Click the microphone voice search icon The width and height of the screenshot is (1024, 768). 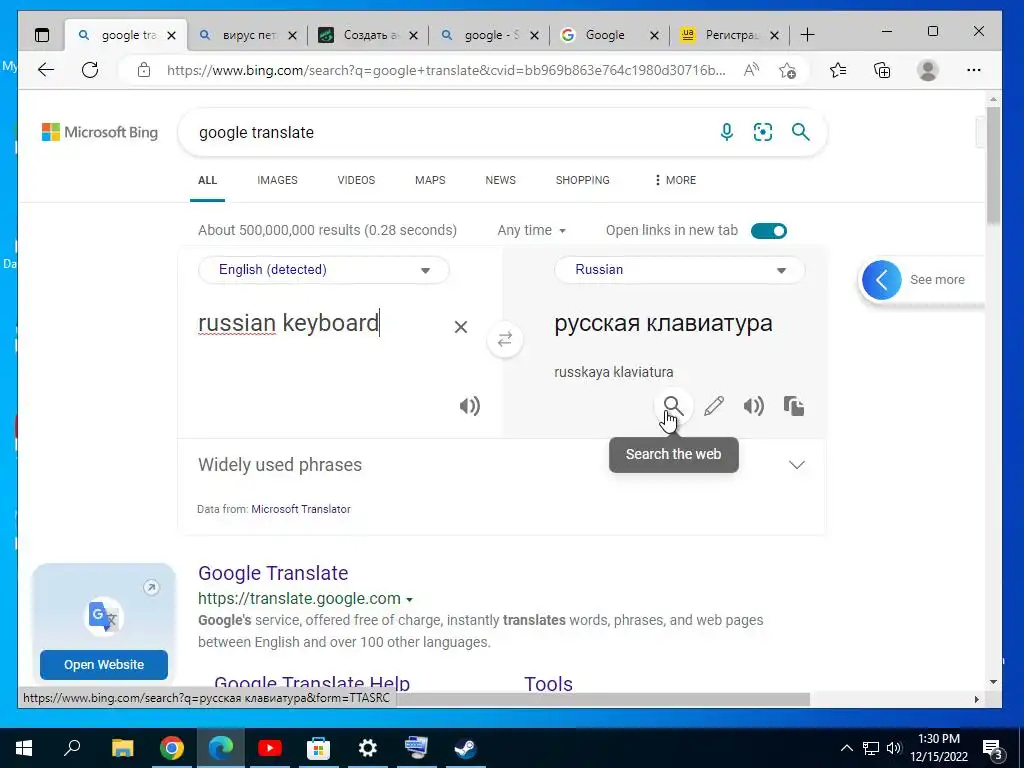(x=726, y=132)
